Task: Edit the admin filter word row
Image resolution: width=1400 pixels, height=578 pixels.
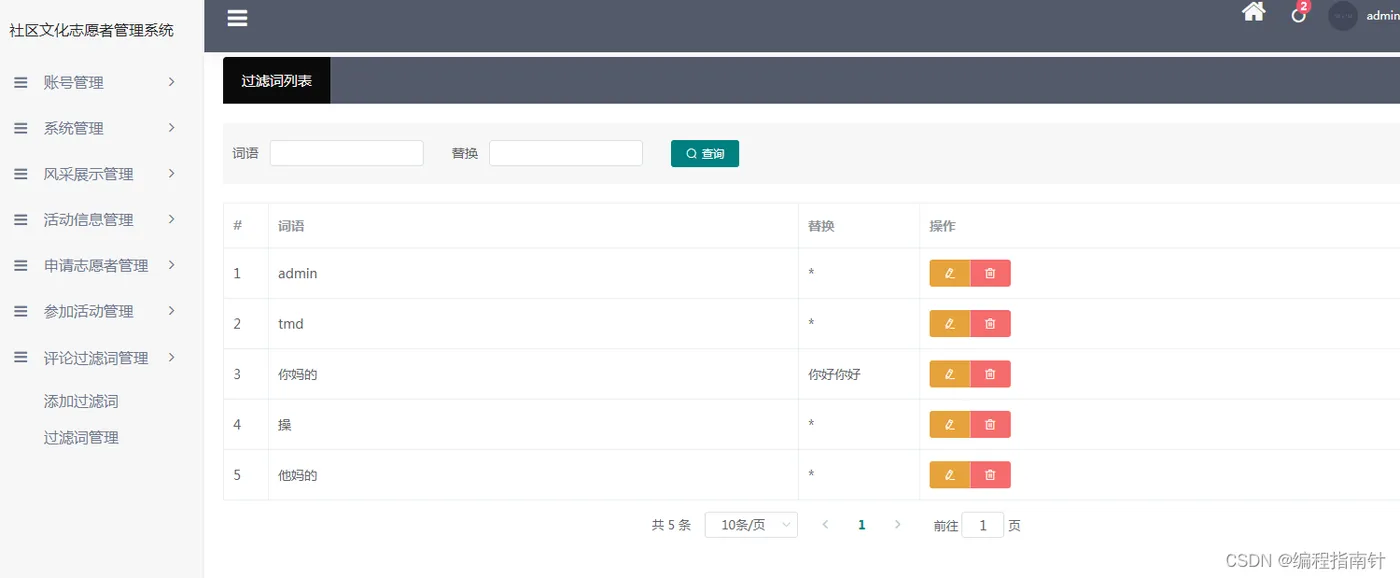Action: click(x=950, y=273)
